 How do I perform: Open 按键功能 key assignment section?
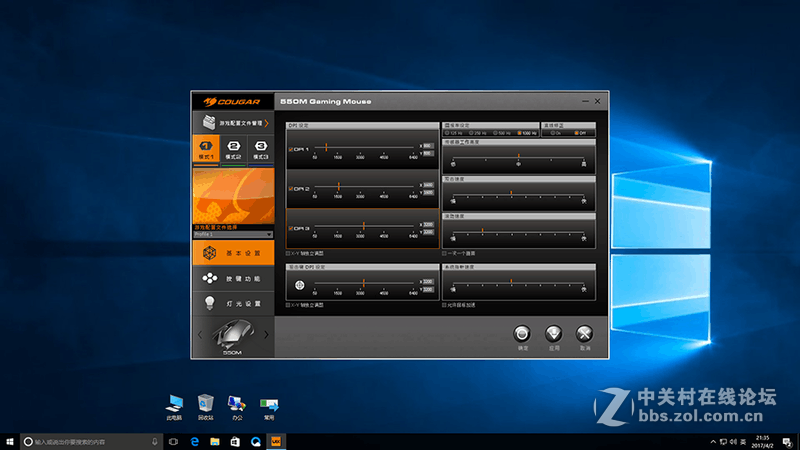pyautogui.click(x=232, y=278)
